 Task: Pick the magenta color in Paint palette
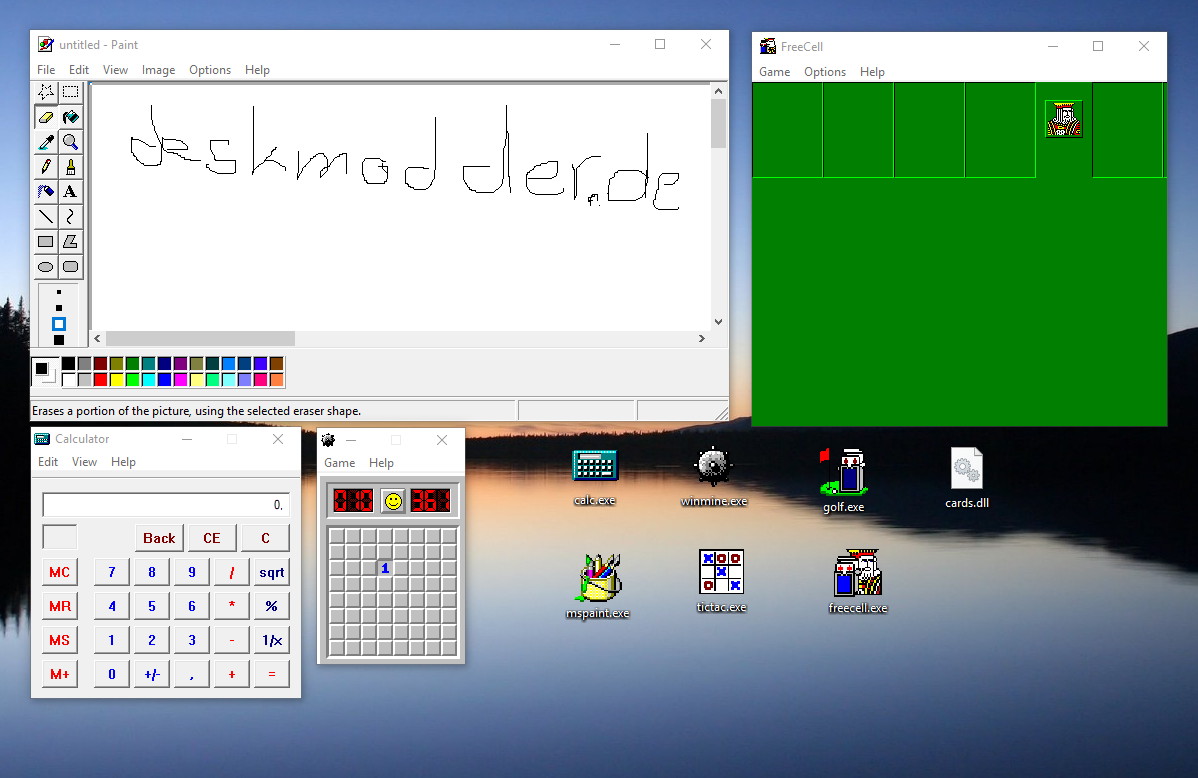pos(180,380)
